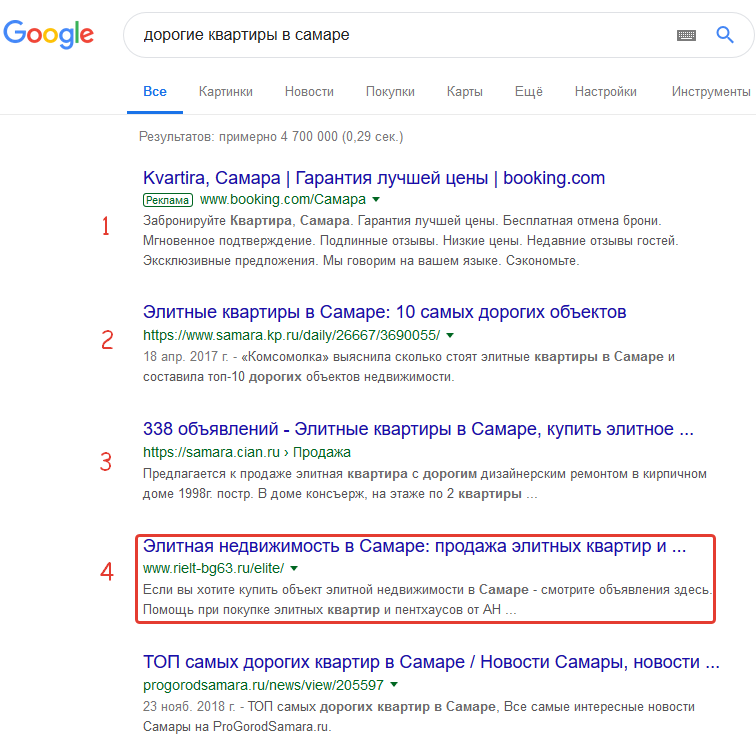Click the Реклама ad label badge
This screenshot has height=737, width=756.
coord(168,200)
